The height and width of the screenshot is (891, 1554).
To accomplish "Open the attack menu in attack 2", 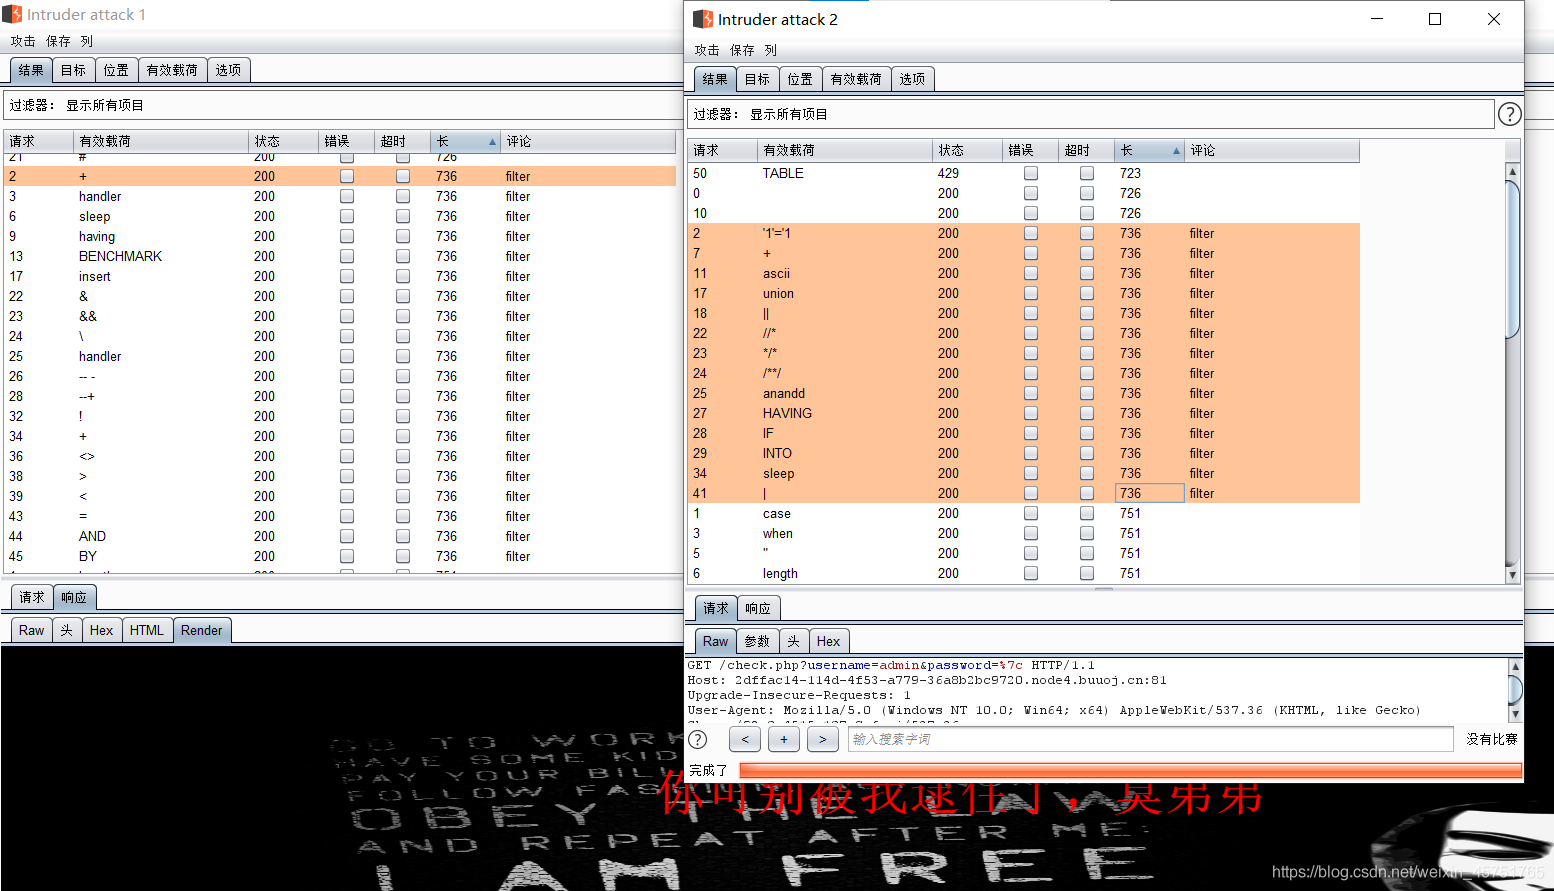I will click(x=706, y=50).
